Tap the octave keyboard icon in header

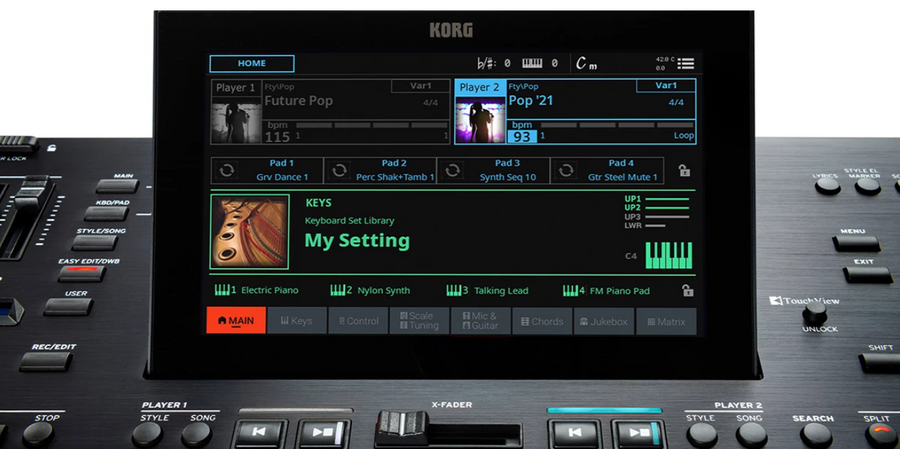[532, 63]
